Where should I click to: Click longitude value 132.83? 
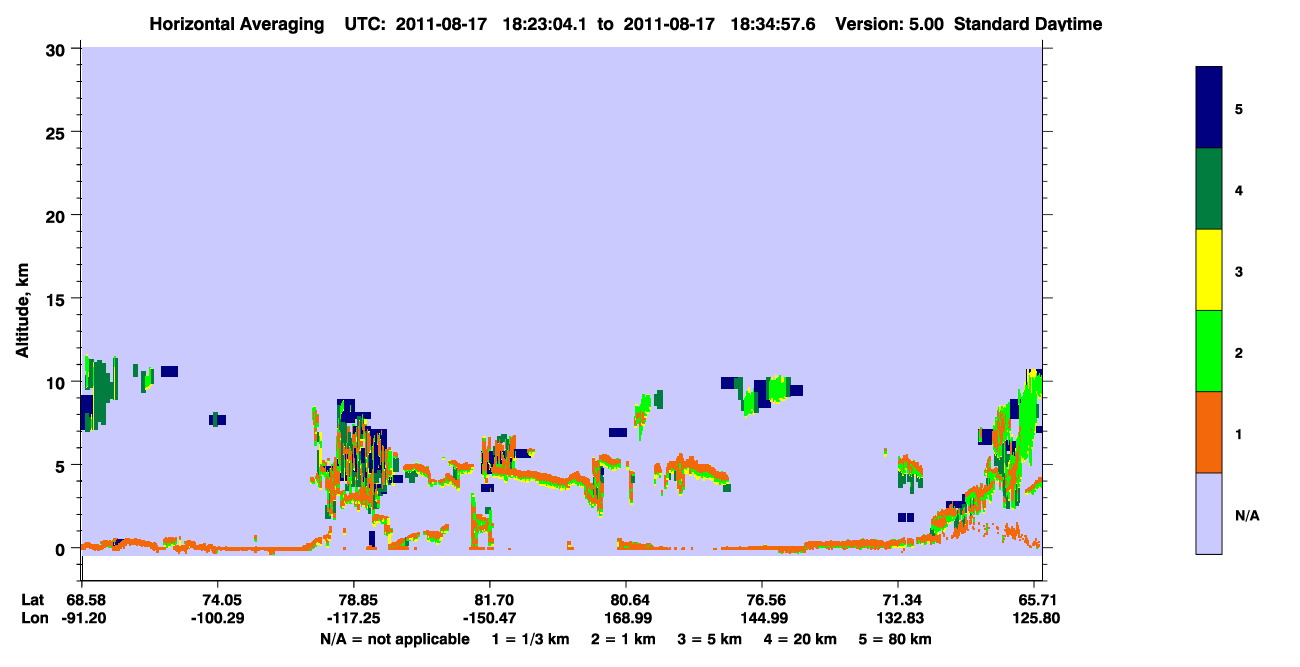click(899, 618)
